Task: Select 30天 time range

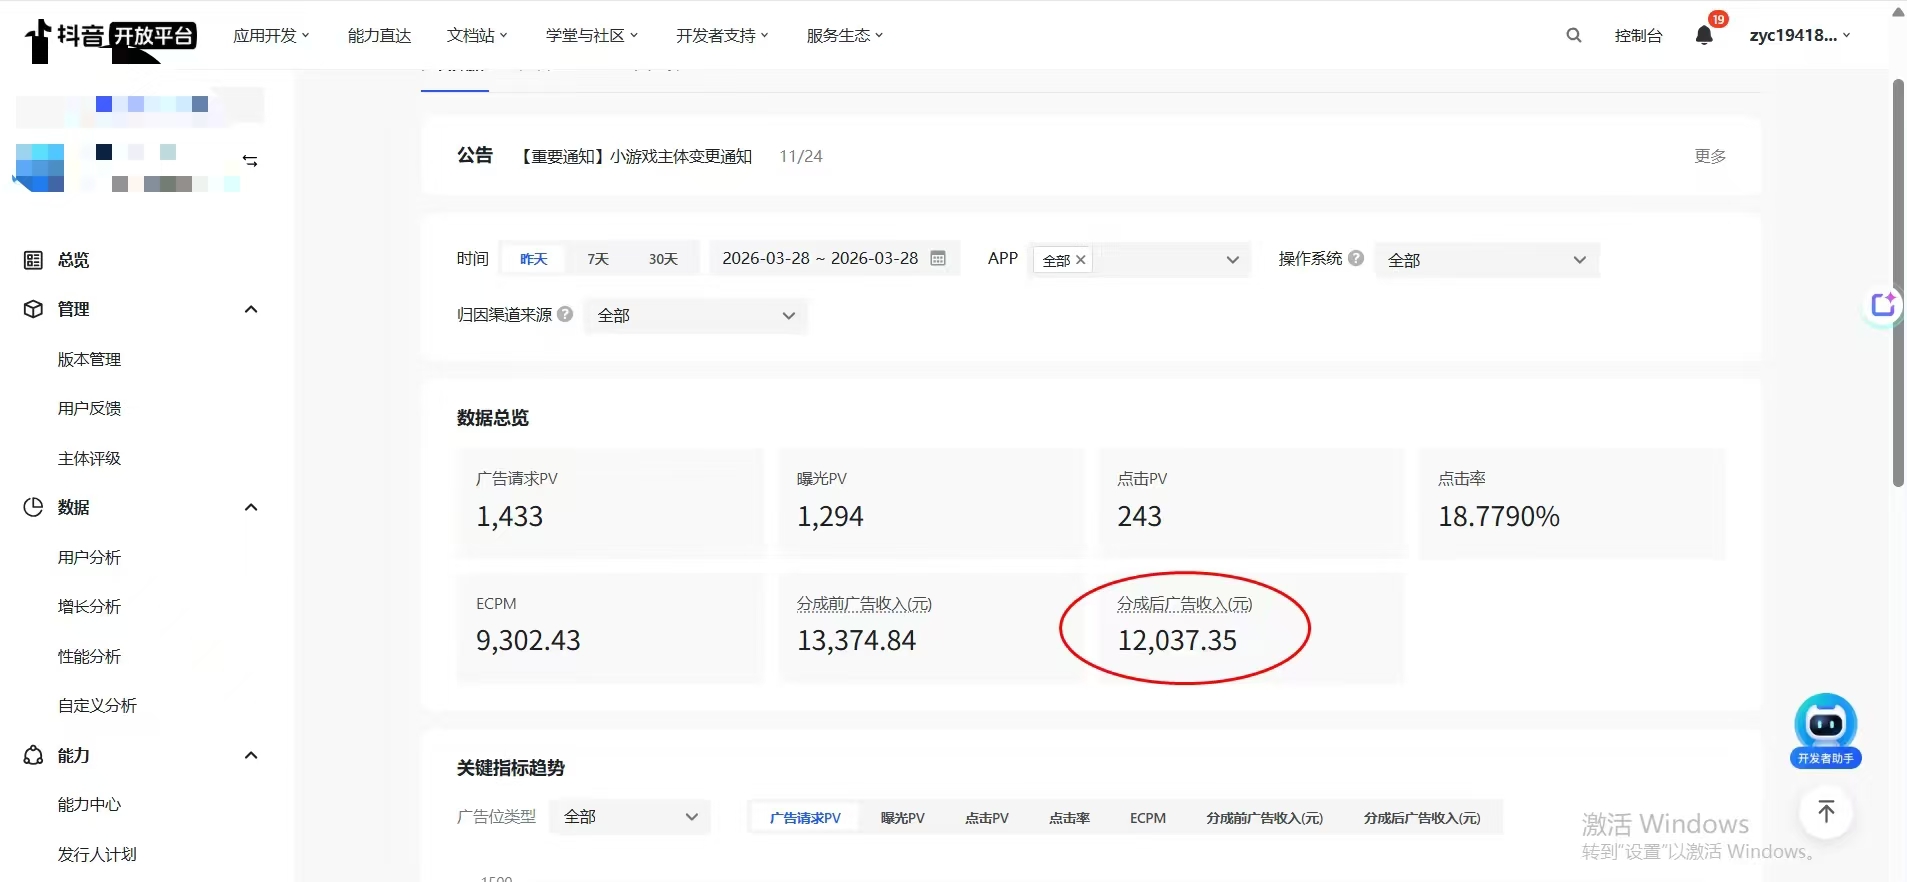Action: pyautogui.click(x=663, y=259)
